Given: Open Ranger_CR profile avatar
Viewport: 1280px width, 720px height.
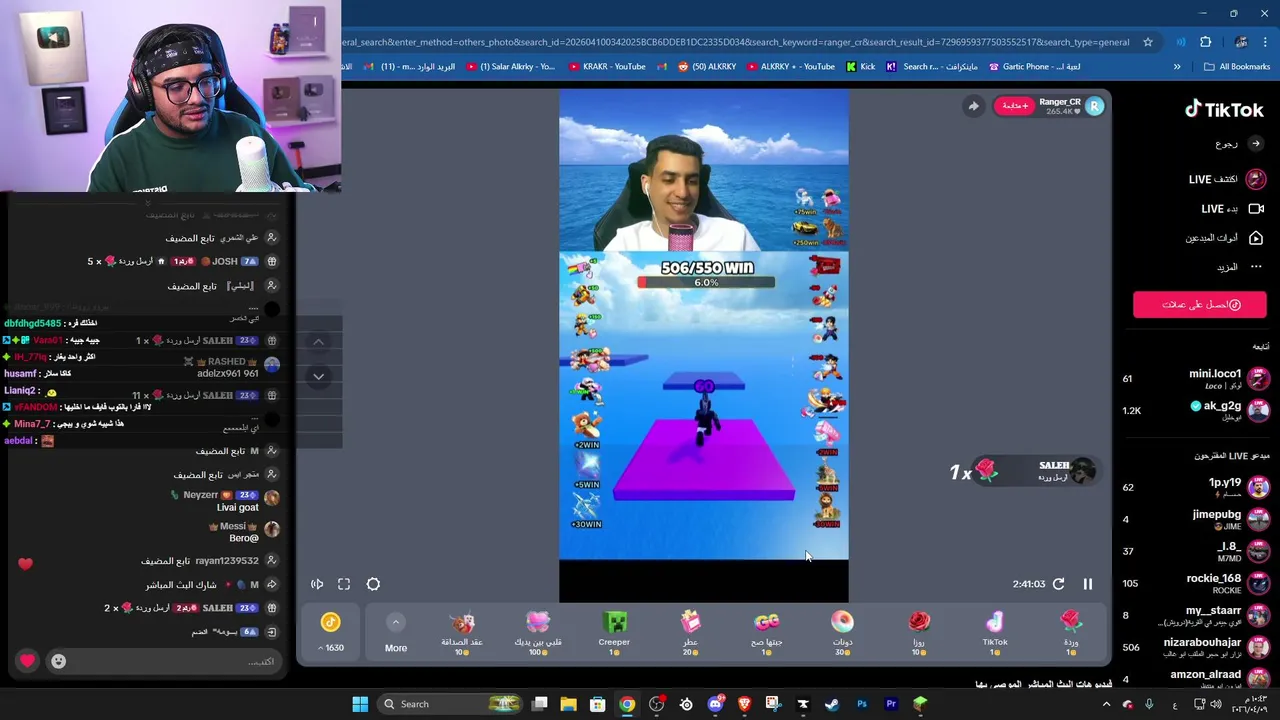Looking at the screenshot, I should coord(1094,106).
